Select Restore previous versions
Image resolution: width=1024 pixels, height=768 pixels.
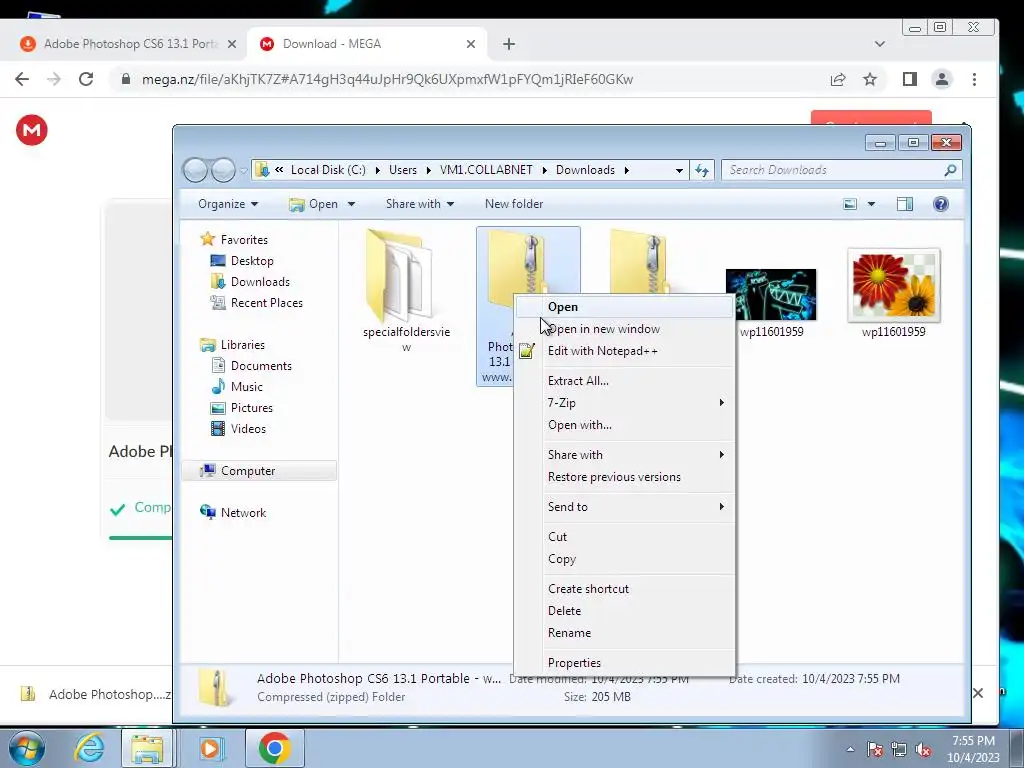coord(624,477)
